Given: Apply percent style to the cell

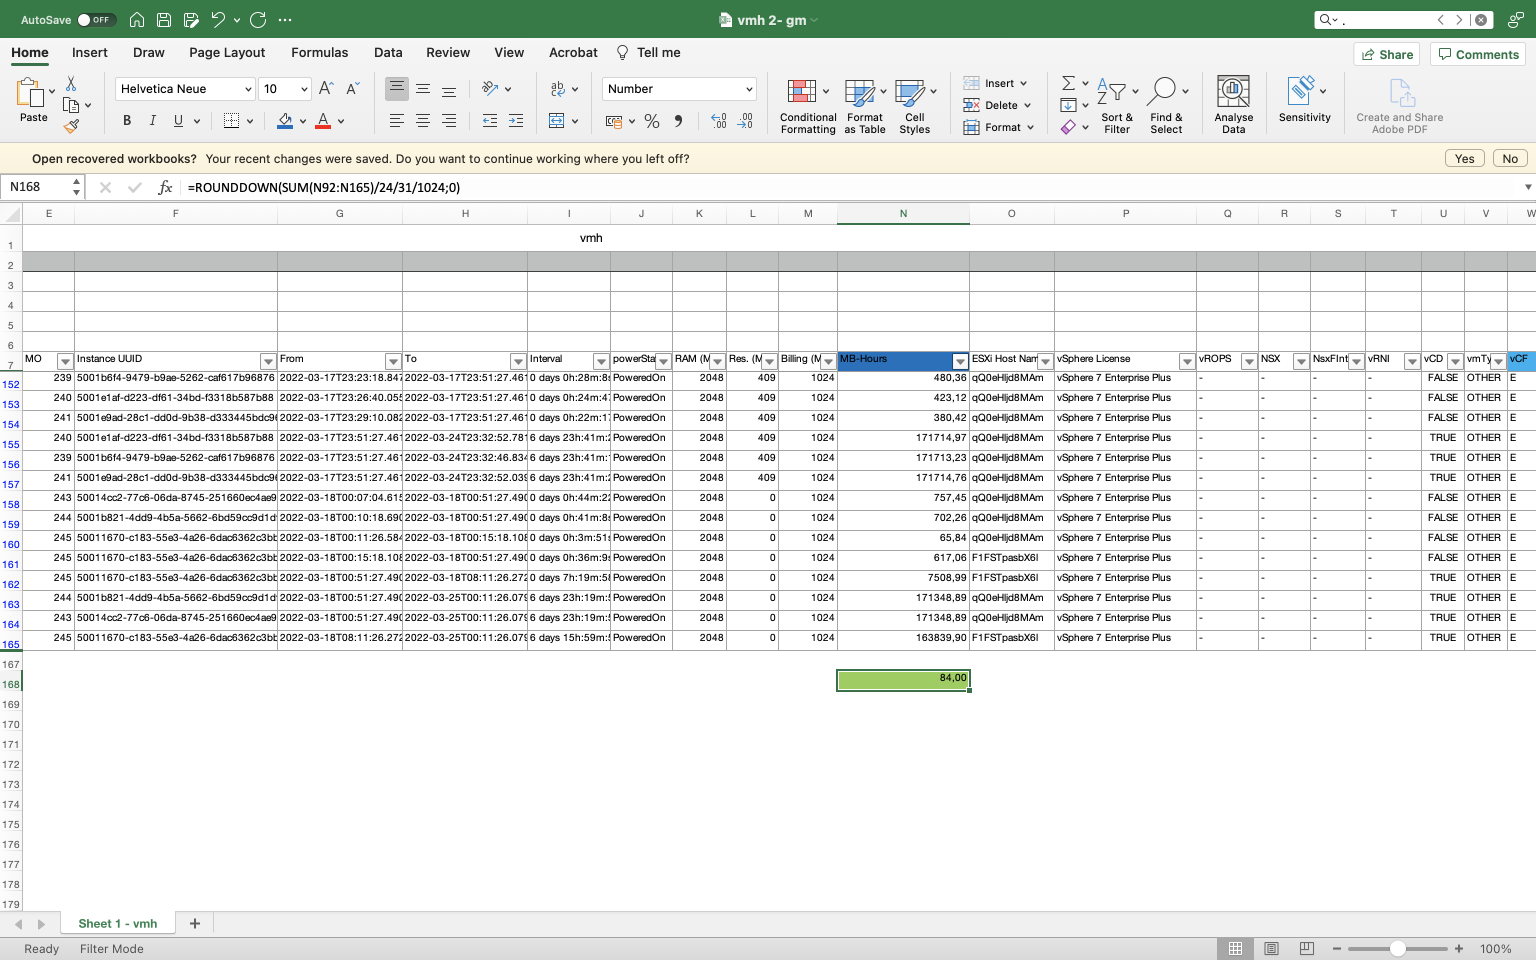Looking at the screenshot, I should (x=651, y=121).
